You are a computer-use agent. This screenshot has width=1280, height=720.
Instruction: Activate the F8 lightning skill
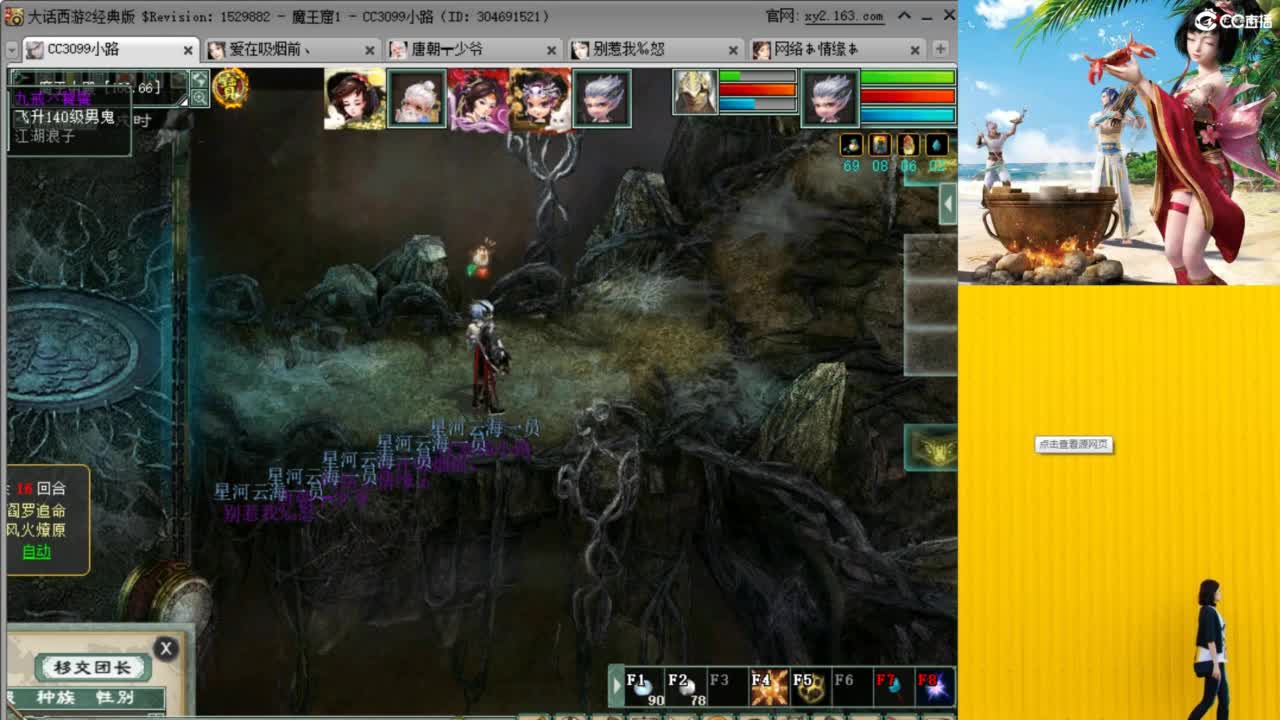click(935, 687)
